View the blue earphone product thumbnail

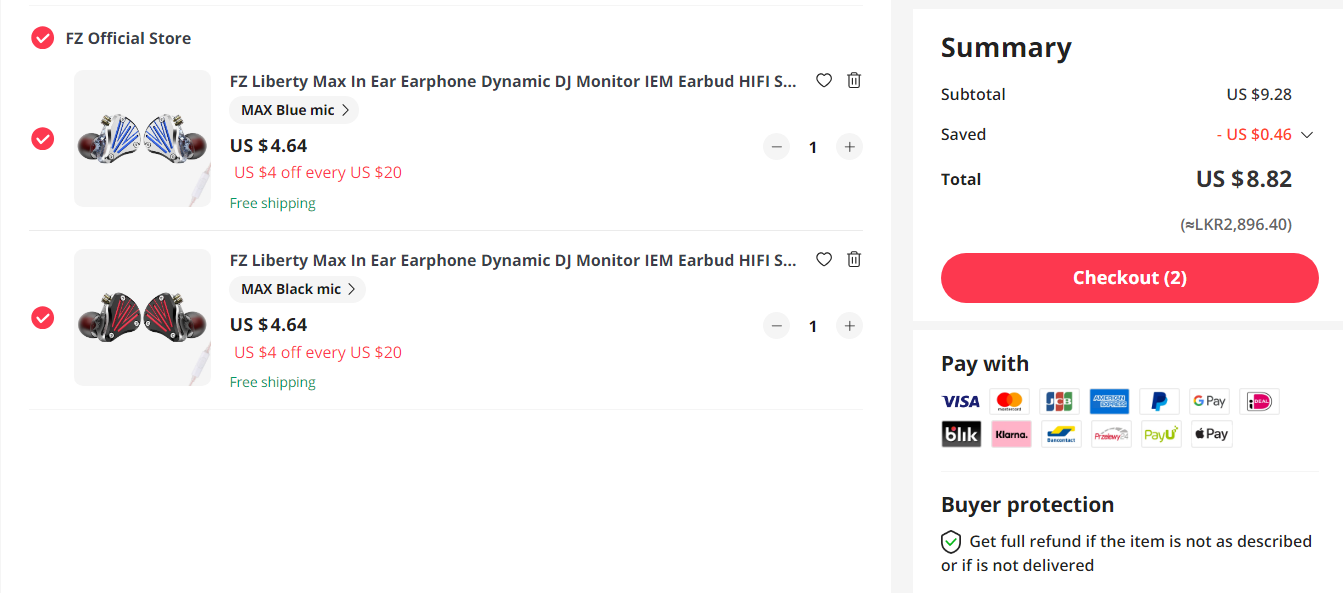coord(143,139)
